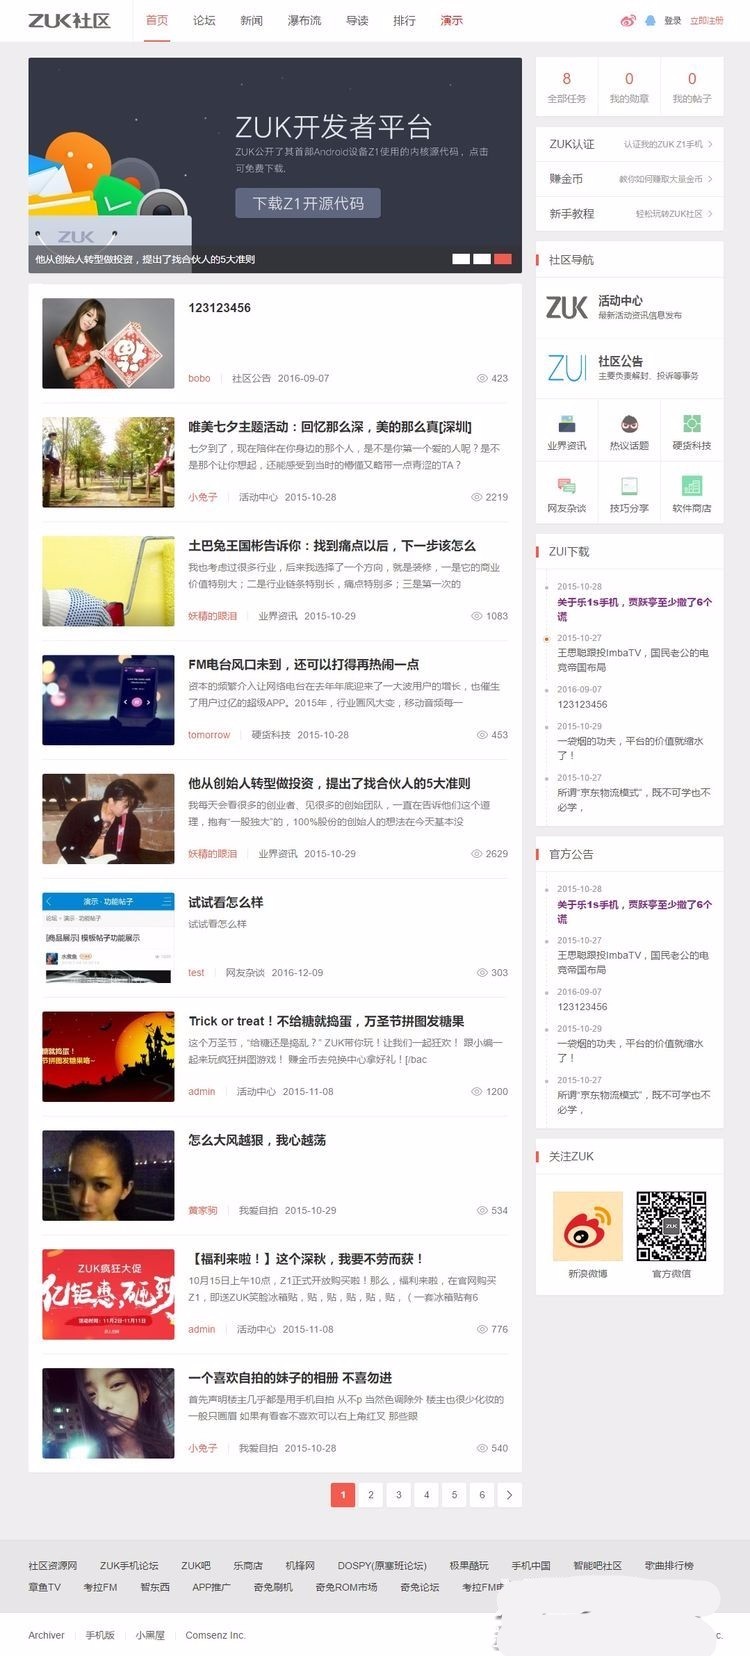Click the Weibo login icon in header

628,20
